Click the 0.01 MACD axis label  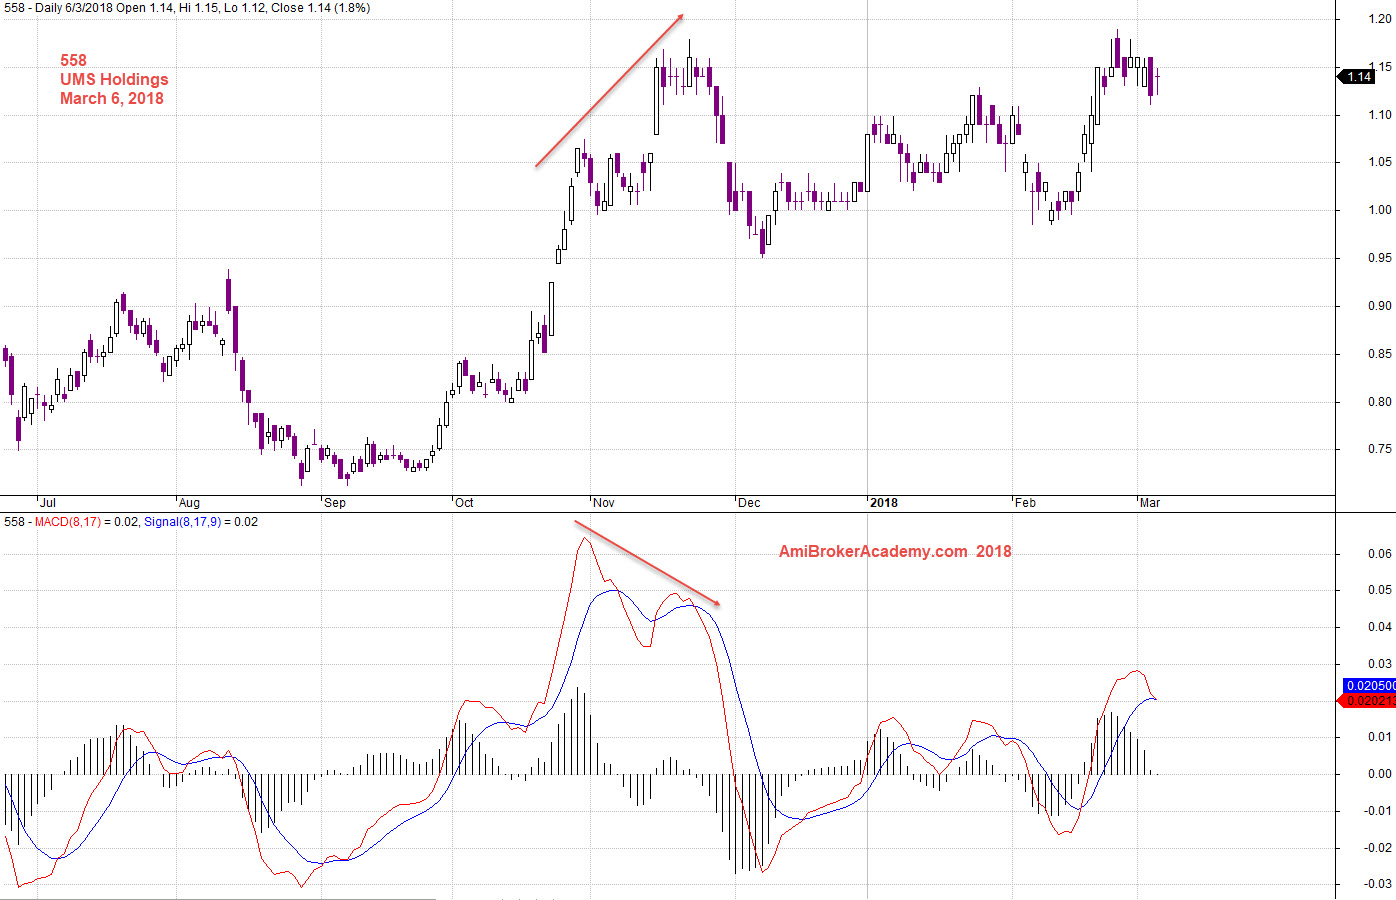coord(1380,737)
